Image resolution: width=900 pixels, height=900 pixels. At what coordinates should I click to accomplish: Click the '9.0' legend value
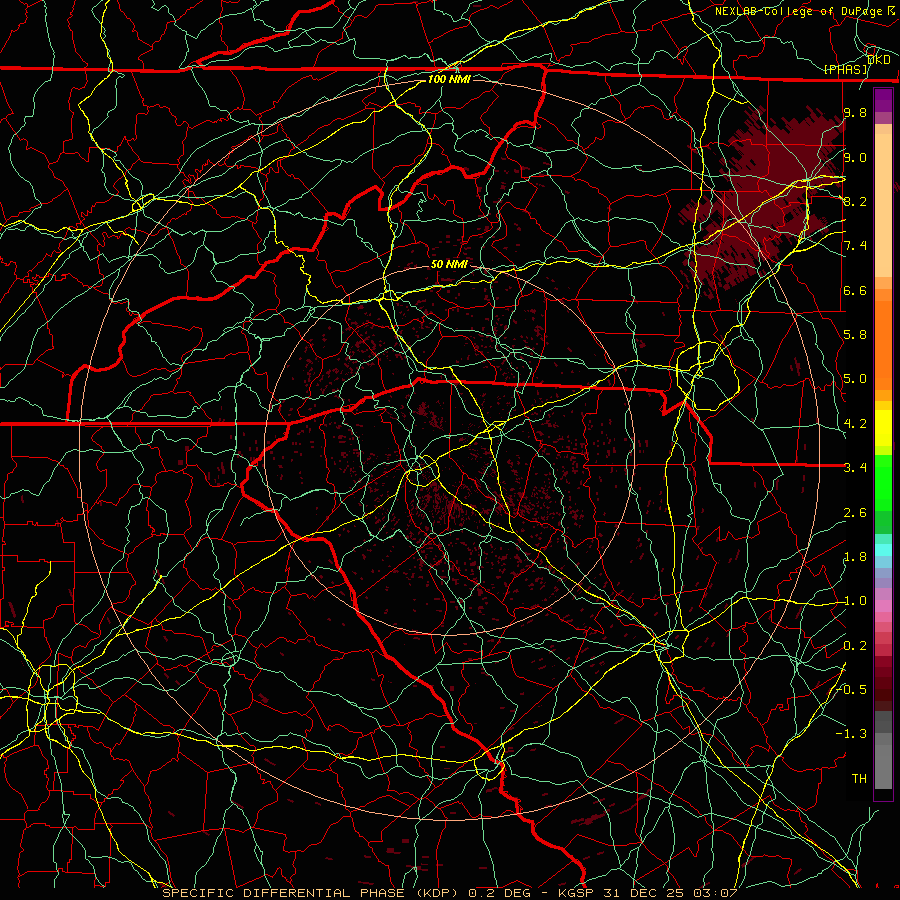point(855,157)
